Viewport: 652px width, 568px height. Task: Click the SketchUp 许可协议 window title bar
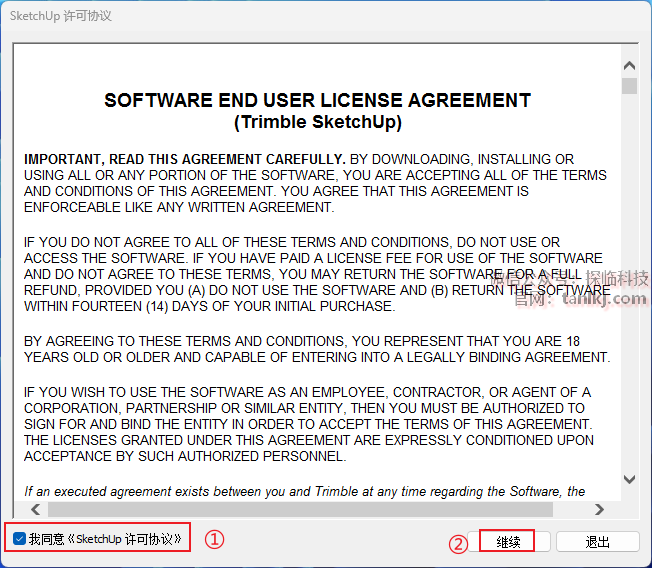[x=300, y=16]
